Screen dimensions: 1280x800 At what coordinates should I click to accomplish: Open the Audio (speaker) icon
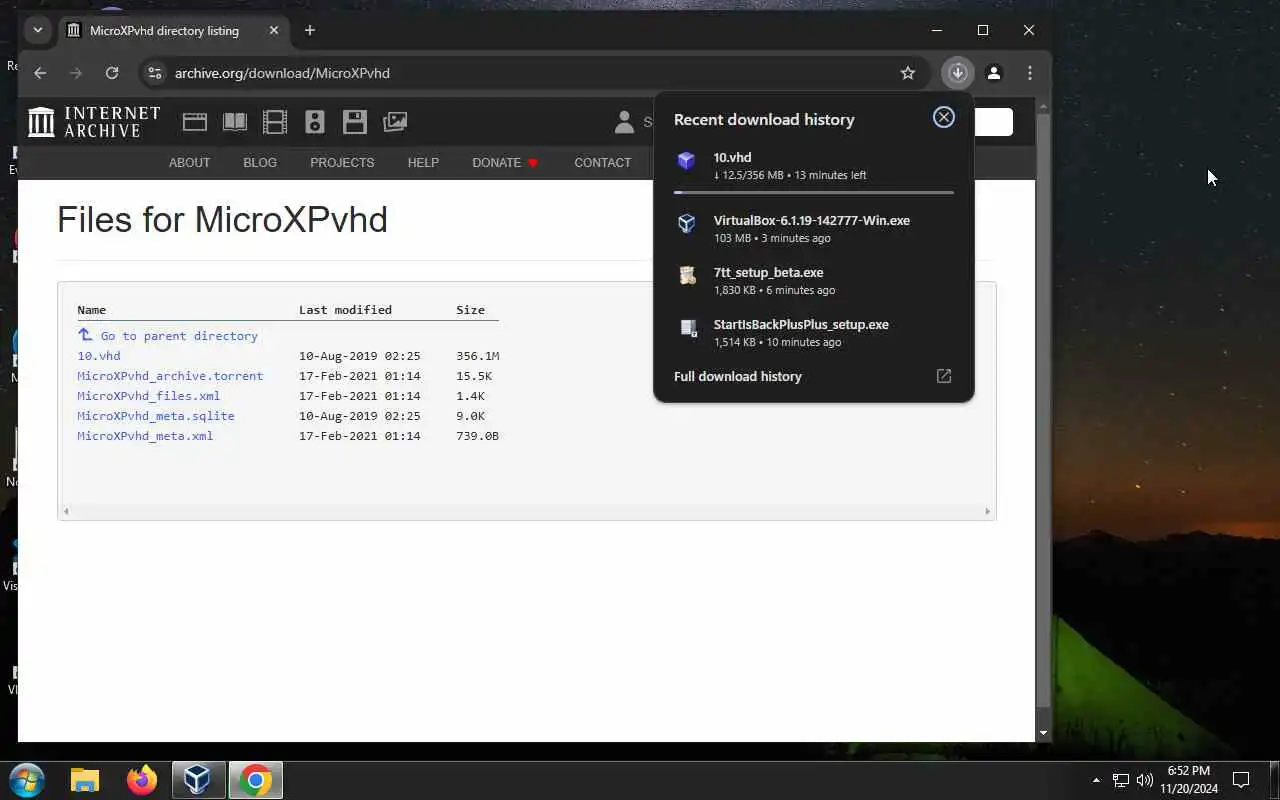pyautogui.click(x=315, y=122)
